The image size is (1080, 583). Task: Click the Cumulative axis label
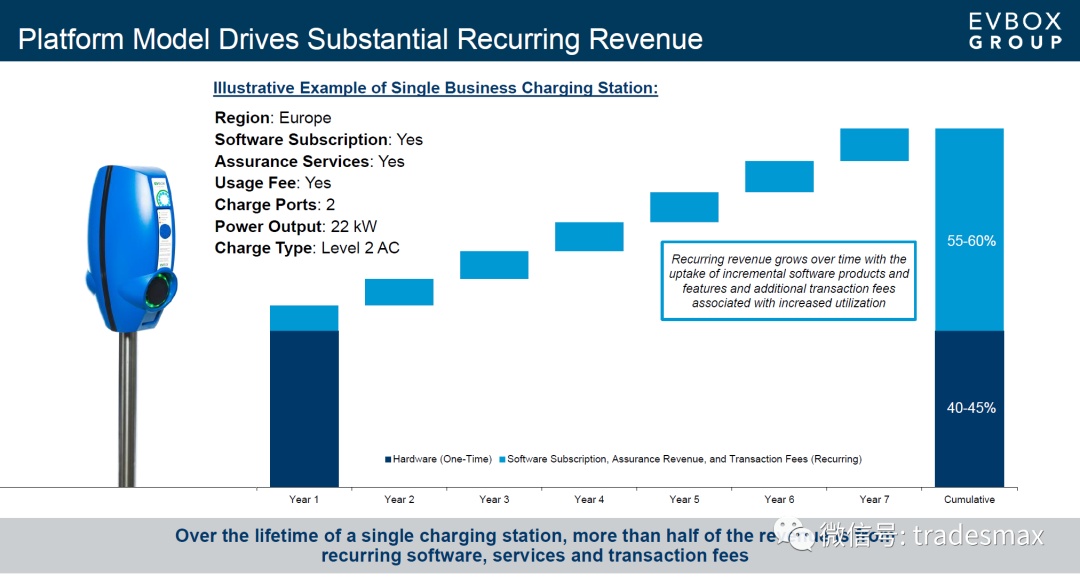pos(969,500)
